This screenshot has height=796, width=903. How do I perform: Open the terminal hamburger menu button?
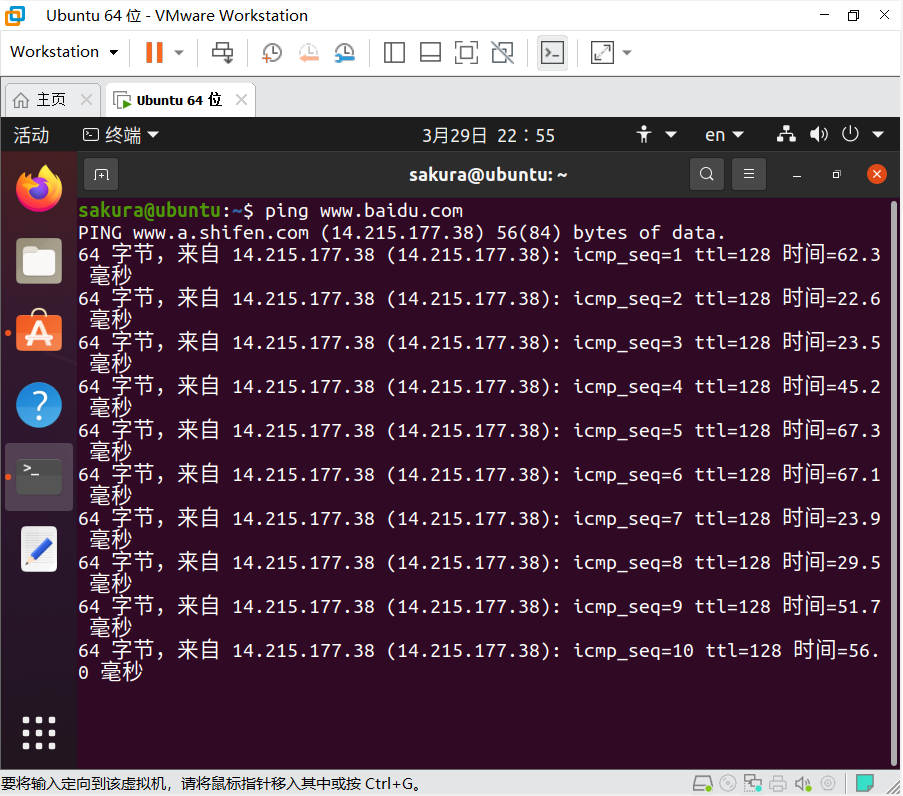748,174
